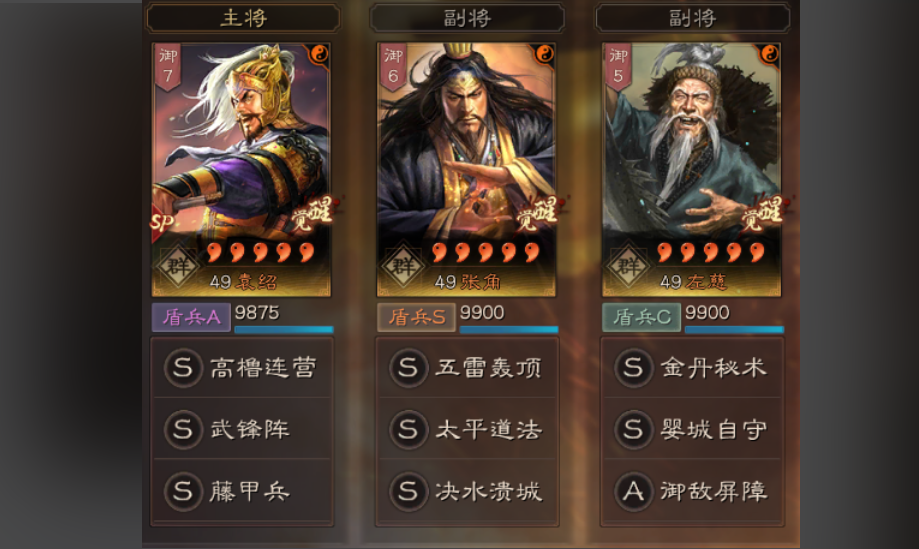Screen dimensions: 919x549
Task: Open the 盾兵A troop type label
Action: (191, 317)
